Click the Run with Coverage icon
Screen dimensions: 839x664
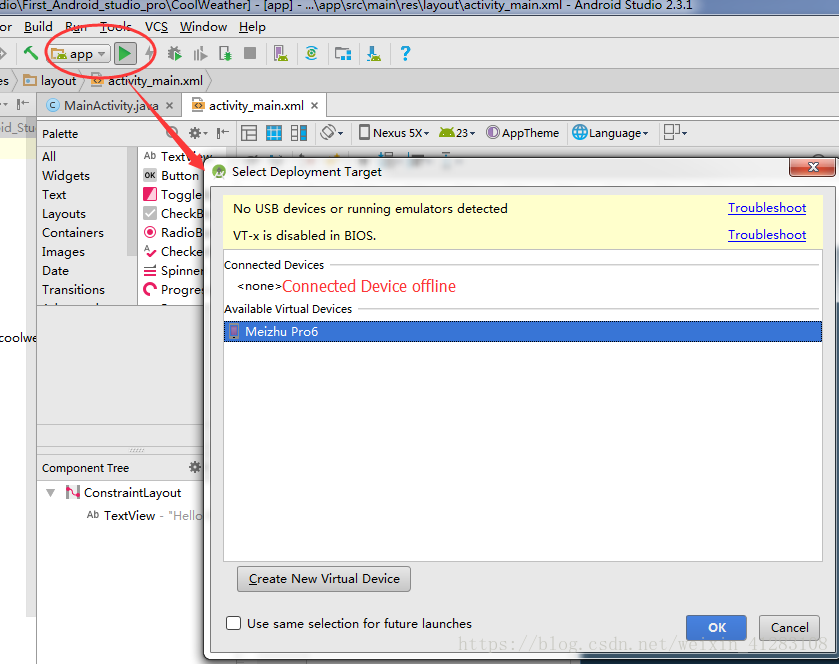[200, 54]
